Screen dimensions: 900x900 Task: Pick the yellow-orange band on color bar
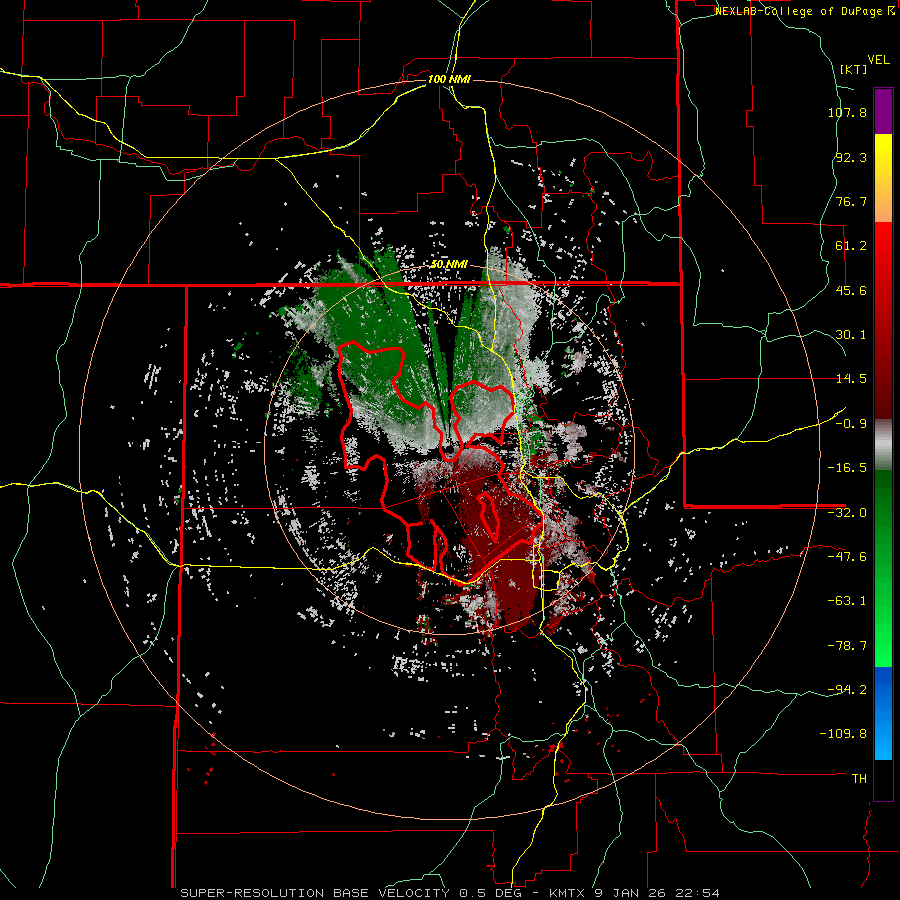pos(883,178)
